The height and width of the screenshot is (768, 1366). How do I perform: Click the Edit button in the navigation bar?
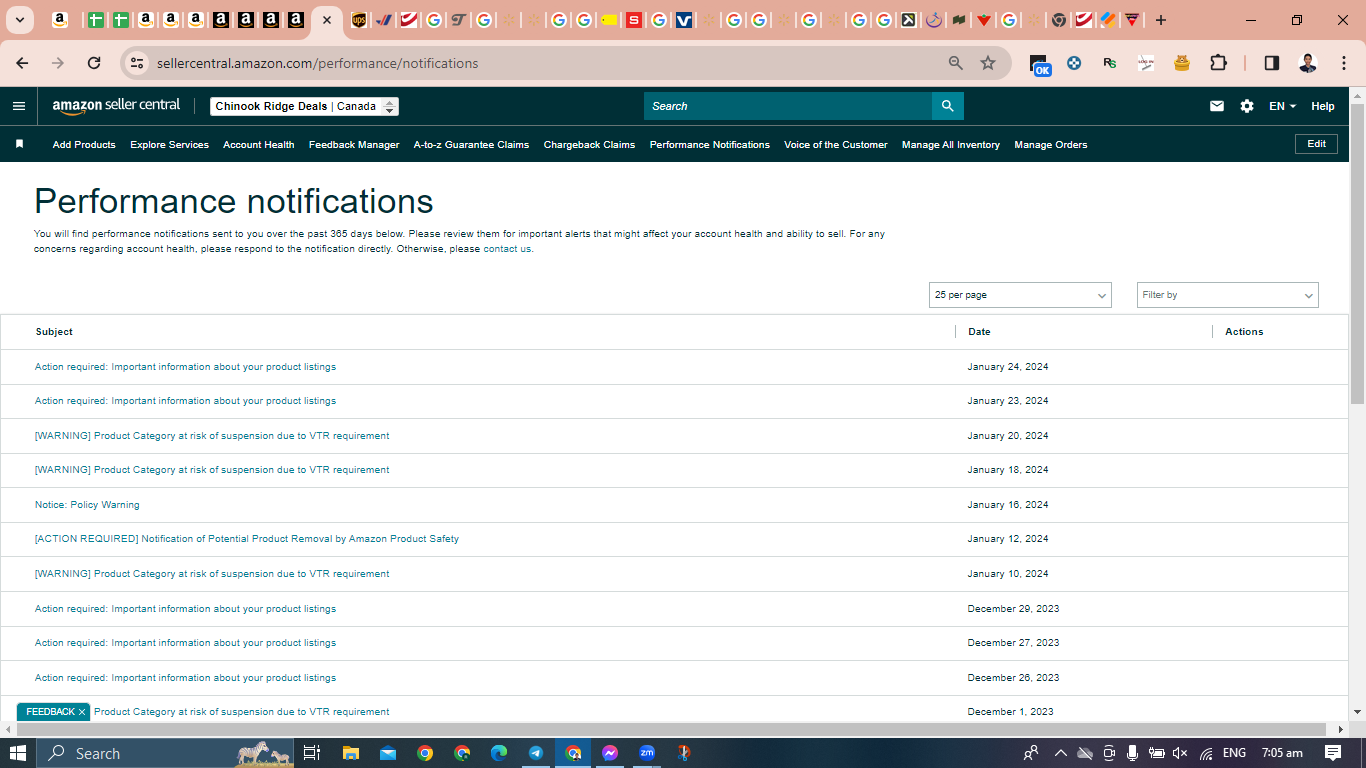(x=1316, y=144)
